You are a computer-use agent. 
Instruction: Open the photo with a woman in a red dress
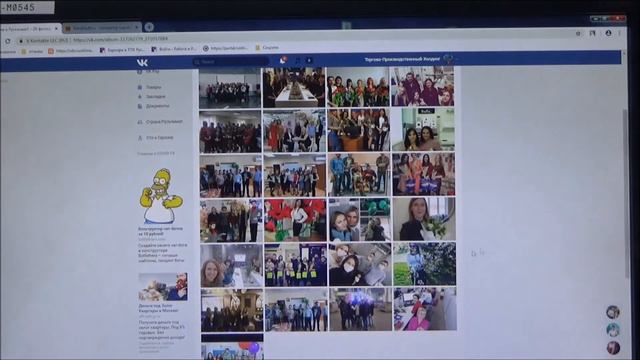tap(294, 131)
